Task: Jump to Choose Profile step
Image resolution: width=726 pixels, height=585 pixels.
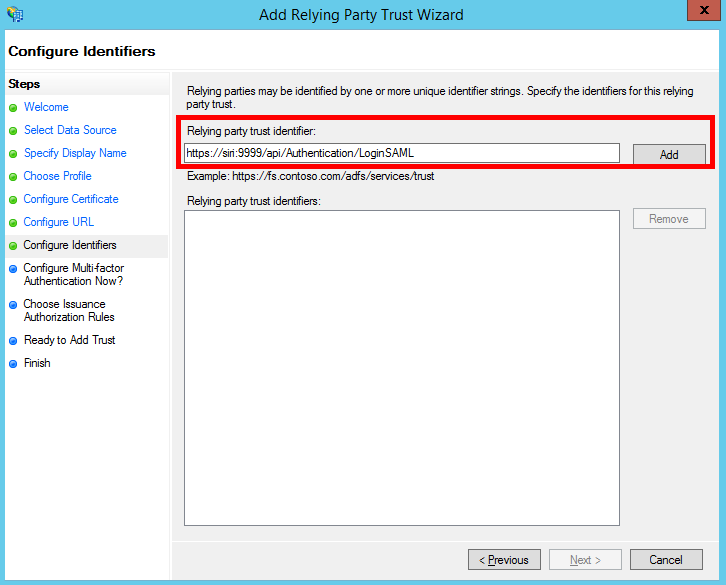Action: coord(57,176)
